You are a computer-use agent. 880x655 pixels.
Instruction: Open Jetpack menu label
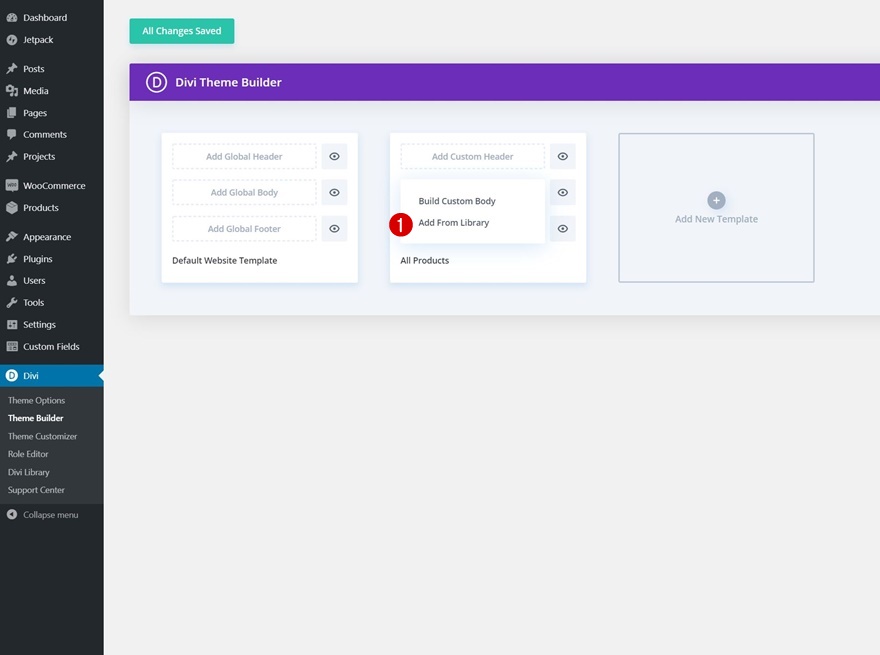(38, 40)
